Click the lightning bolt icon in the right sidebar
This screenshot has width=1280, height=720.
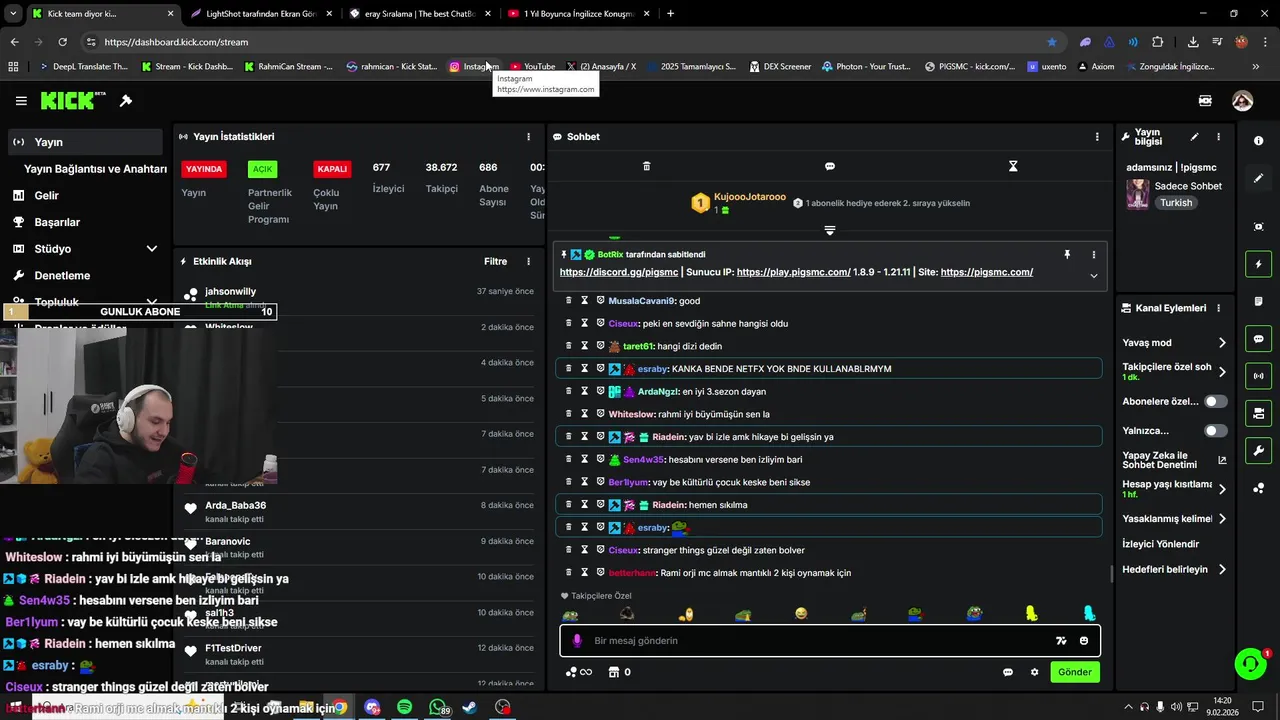(1258, 264)
